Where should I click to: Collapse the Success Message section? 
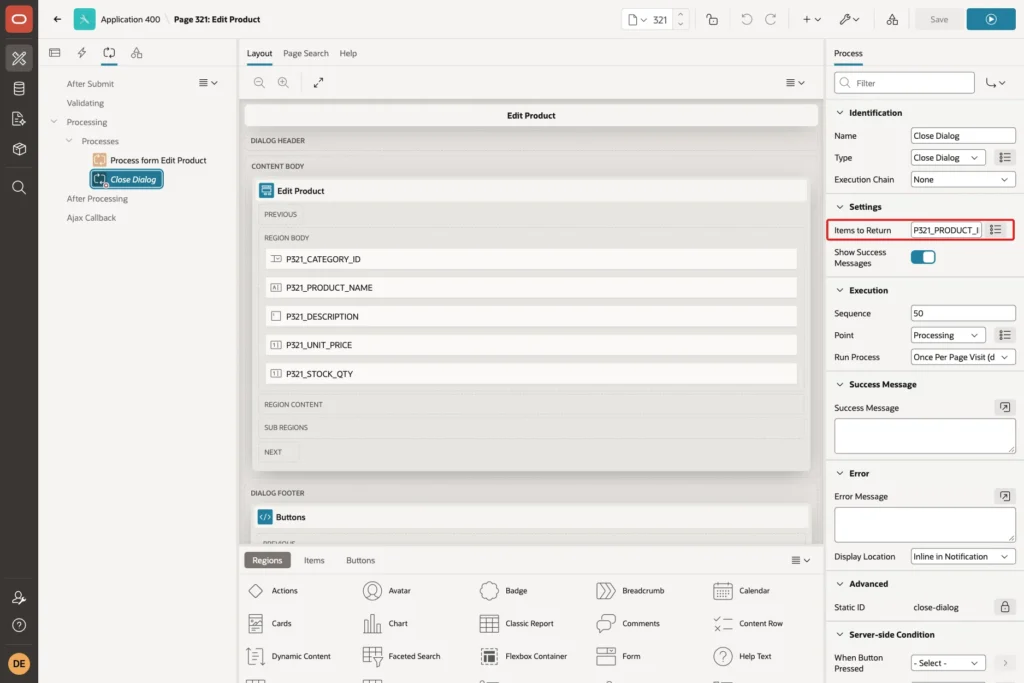840,384
